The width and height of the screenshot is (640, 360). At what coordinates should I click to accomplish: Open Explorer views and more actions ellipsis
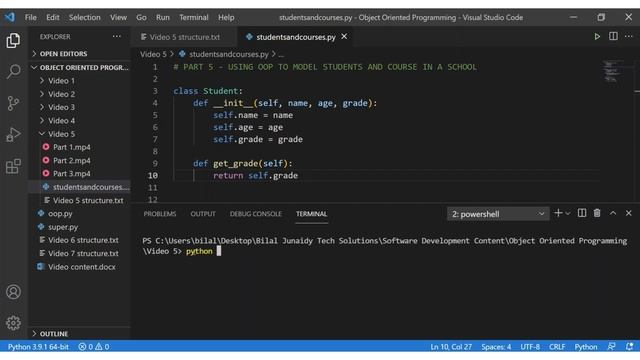tap(117, 36)
